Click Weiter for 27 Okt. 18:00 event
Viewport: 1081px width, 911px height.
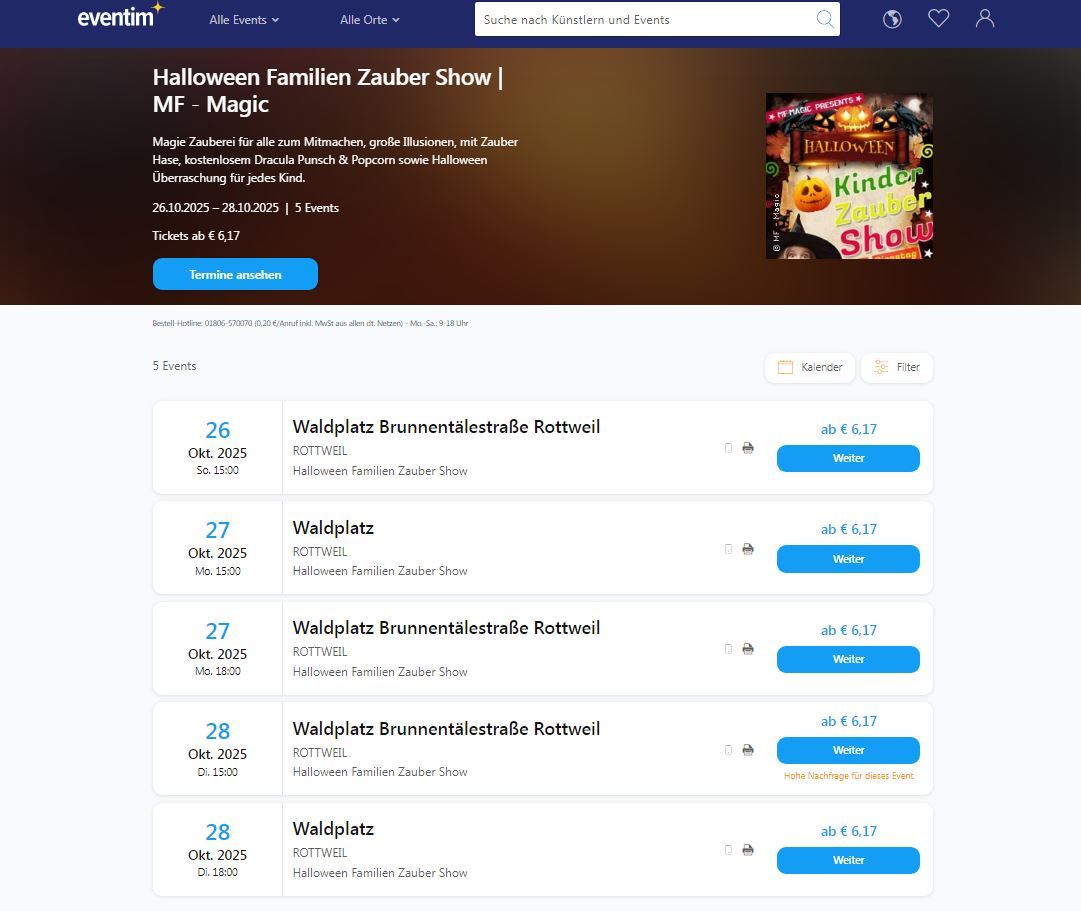coord(848,659)
